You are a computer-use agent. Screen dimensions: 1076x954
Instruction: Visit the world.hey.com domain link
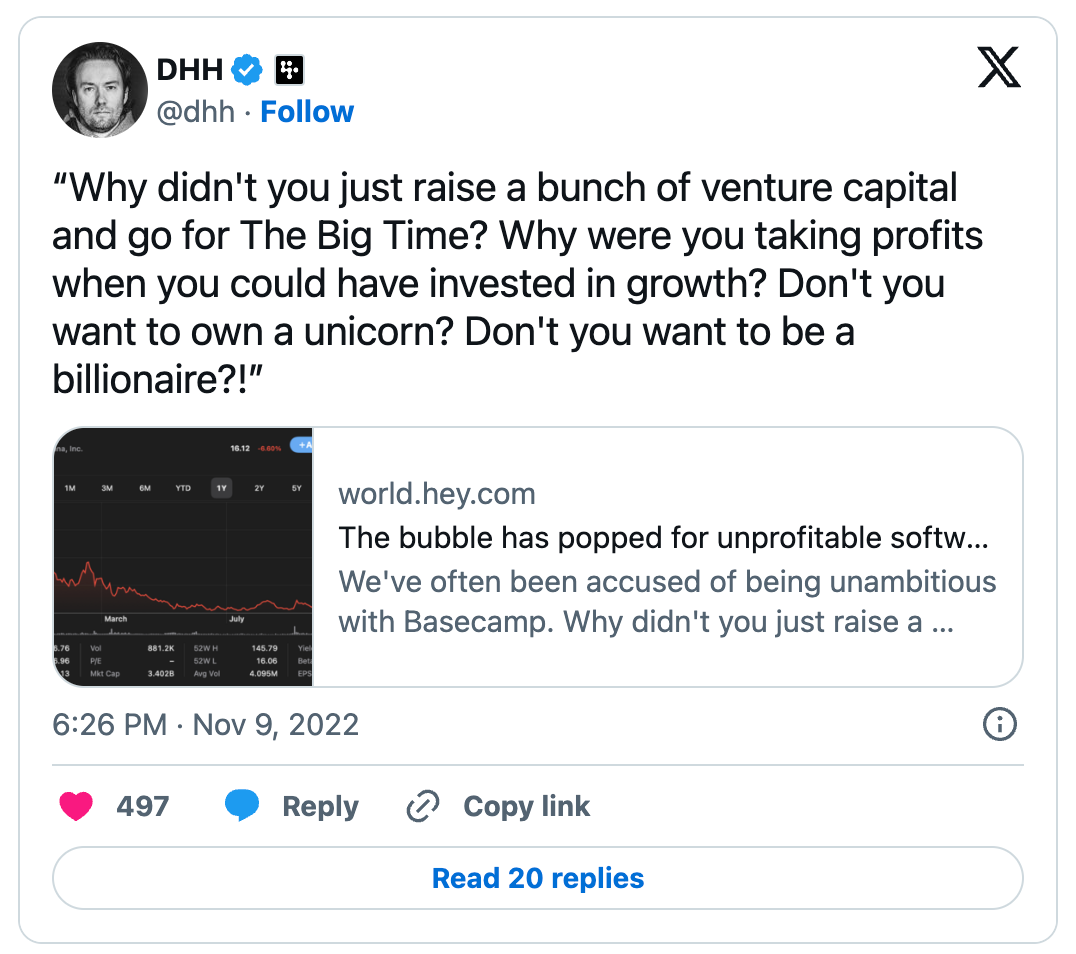tap(437, 493)
